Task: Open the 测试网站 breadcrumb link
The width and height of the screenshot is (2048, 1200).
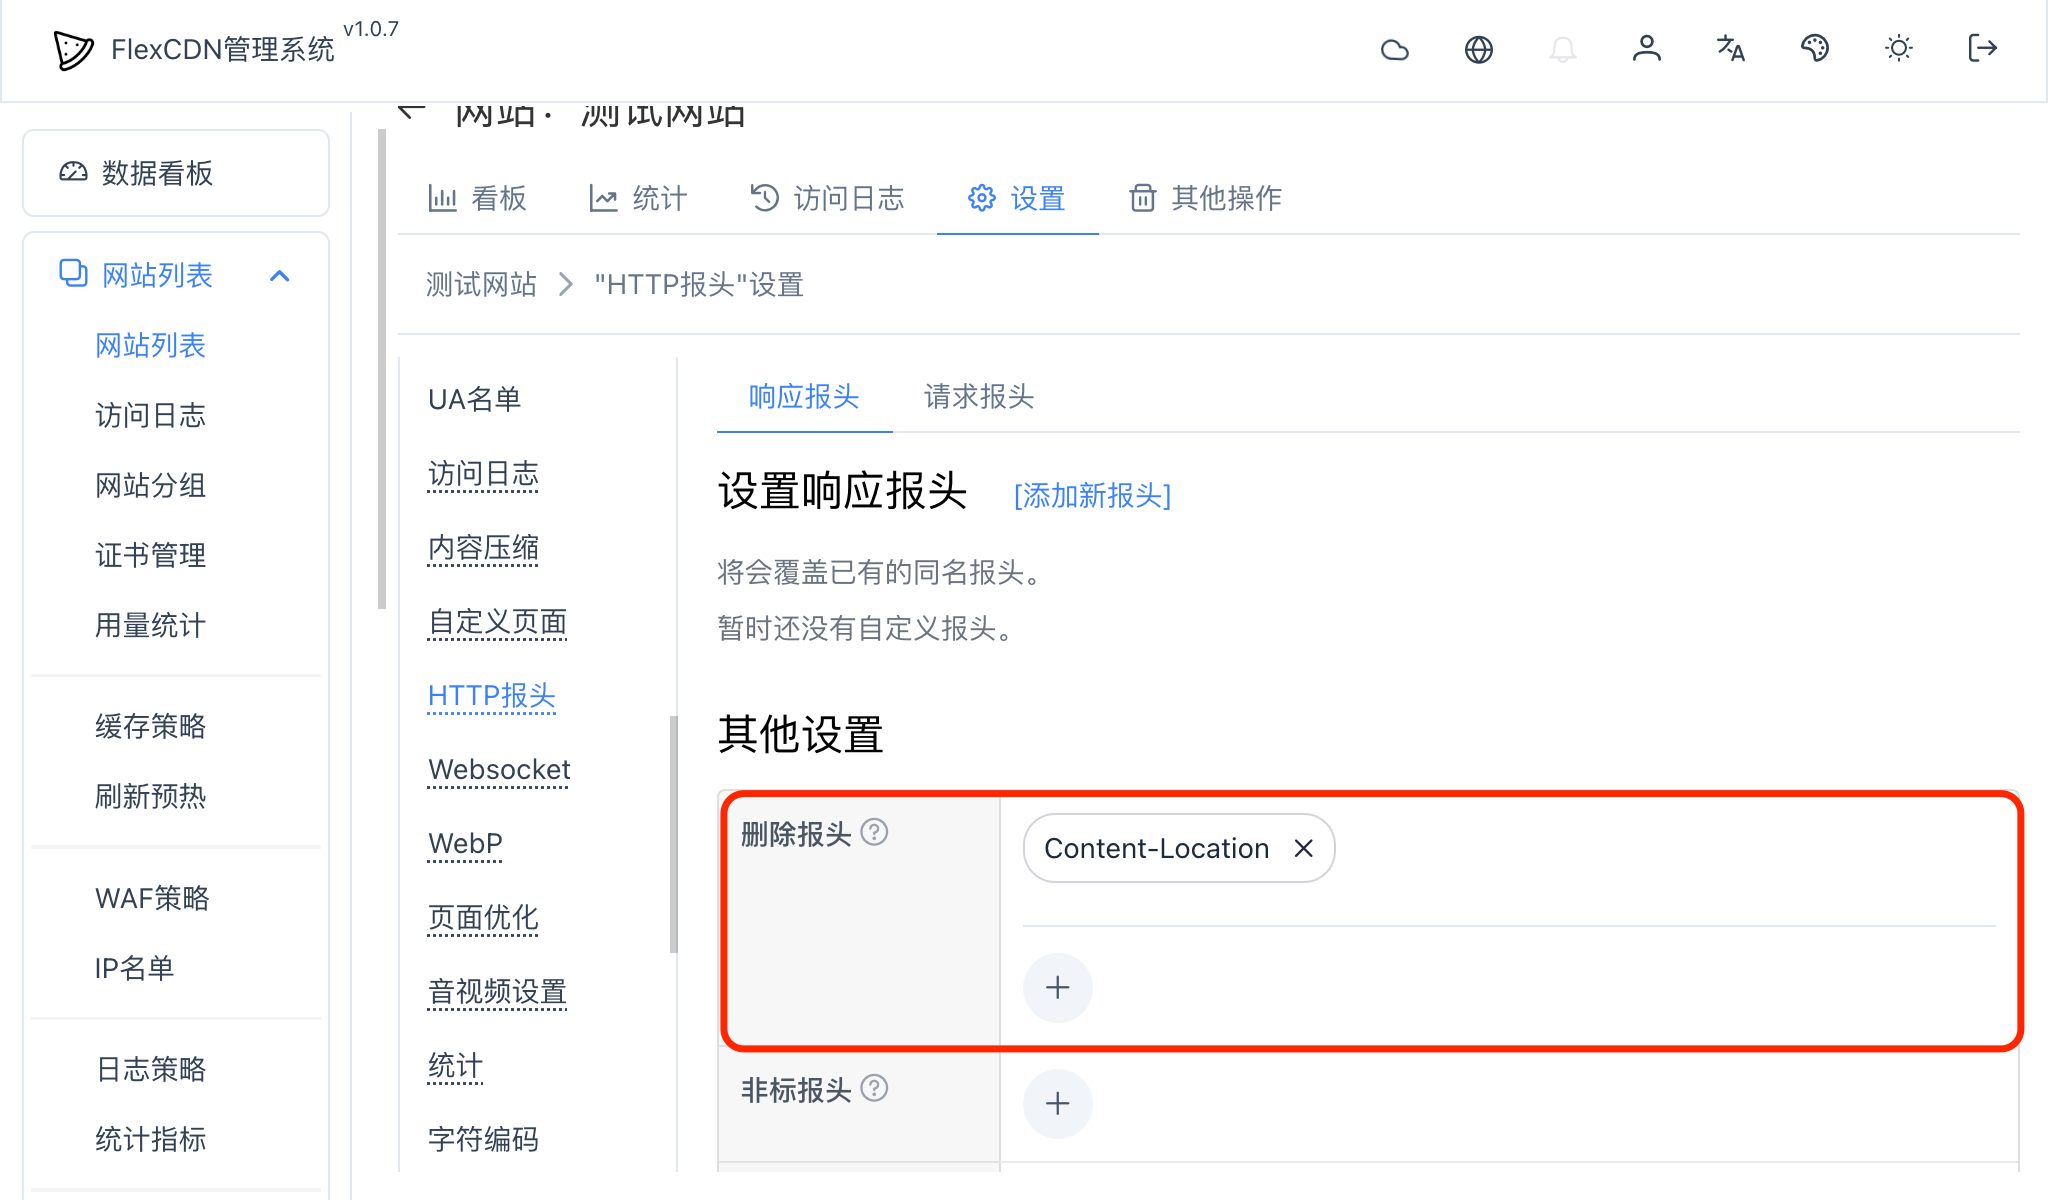Action: pos(481,285)
